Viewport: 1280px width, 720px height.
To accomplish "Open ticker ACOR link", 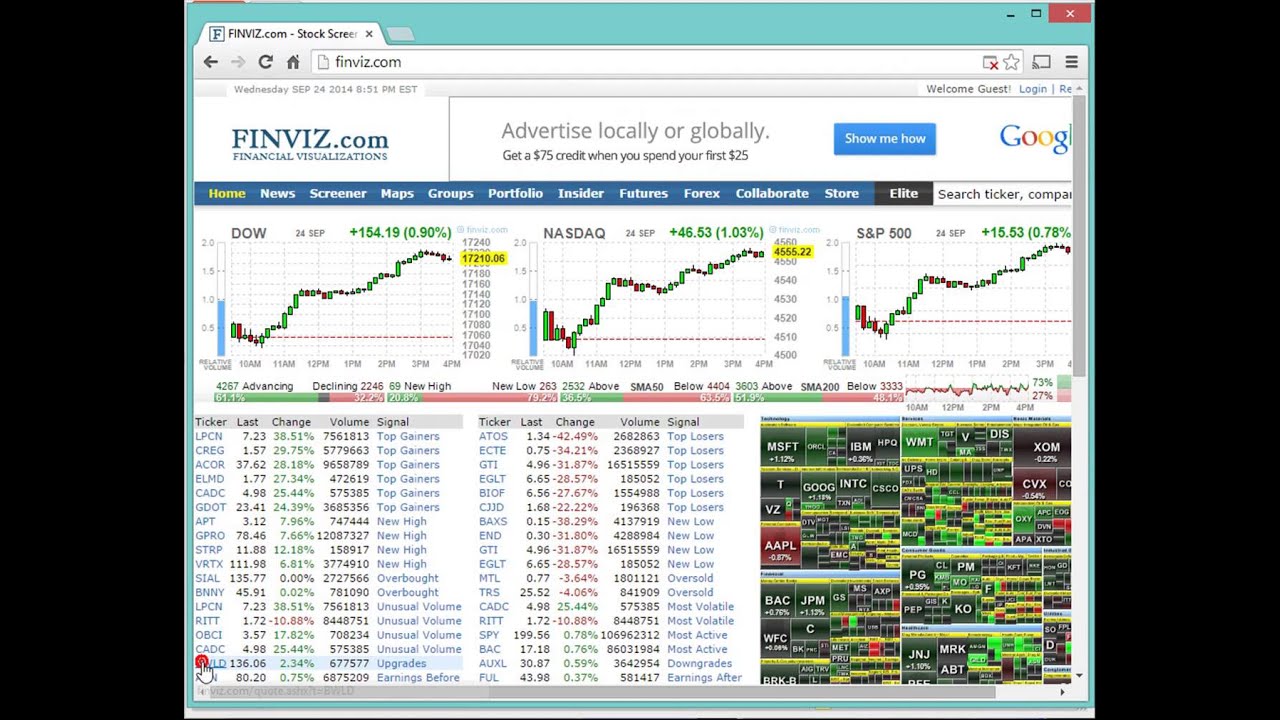I will (210, 464).
